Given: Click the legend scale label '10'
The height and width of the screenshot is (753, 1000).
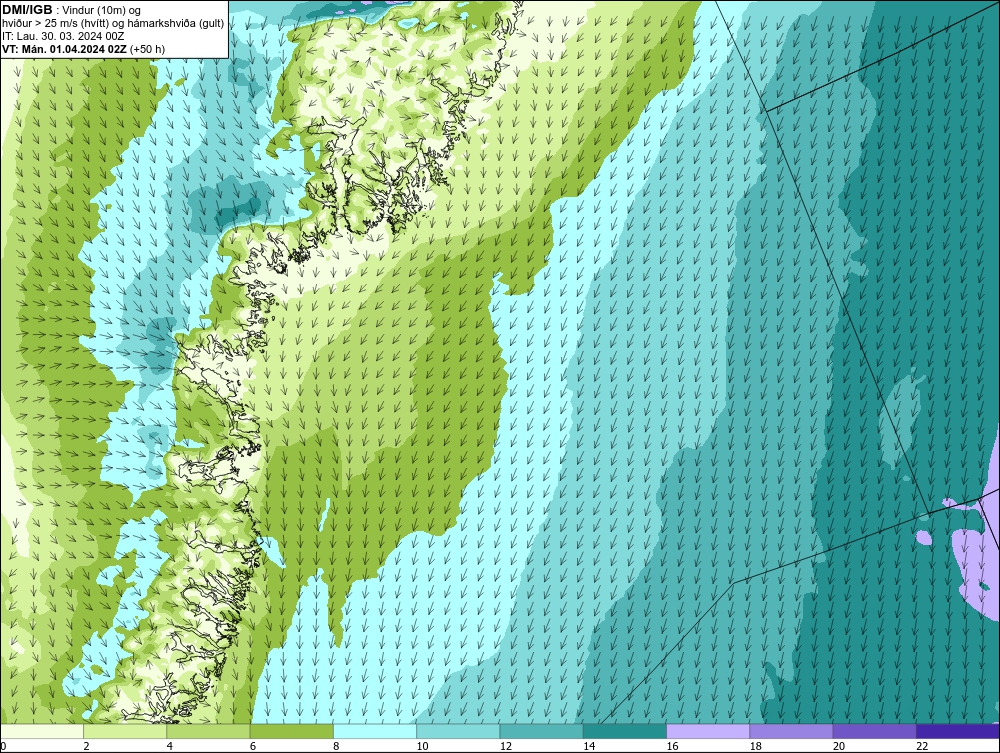Looking at the screenshot, I should point(422,746).
